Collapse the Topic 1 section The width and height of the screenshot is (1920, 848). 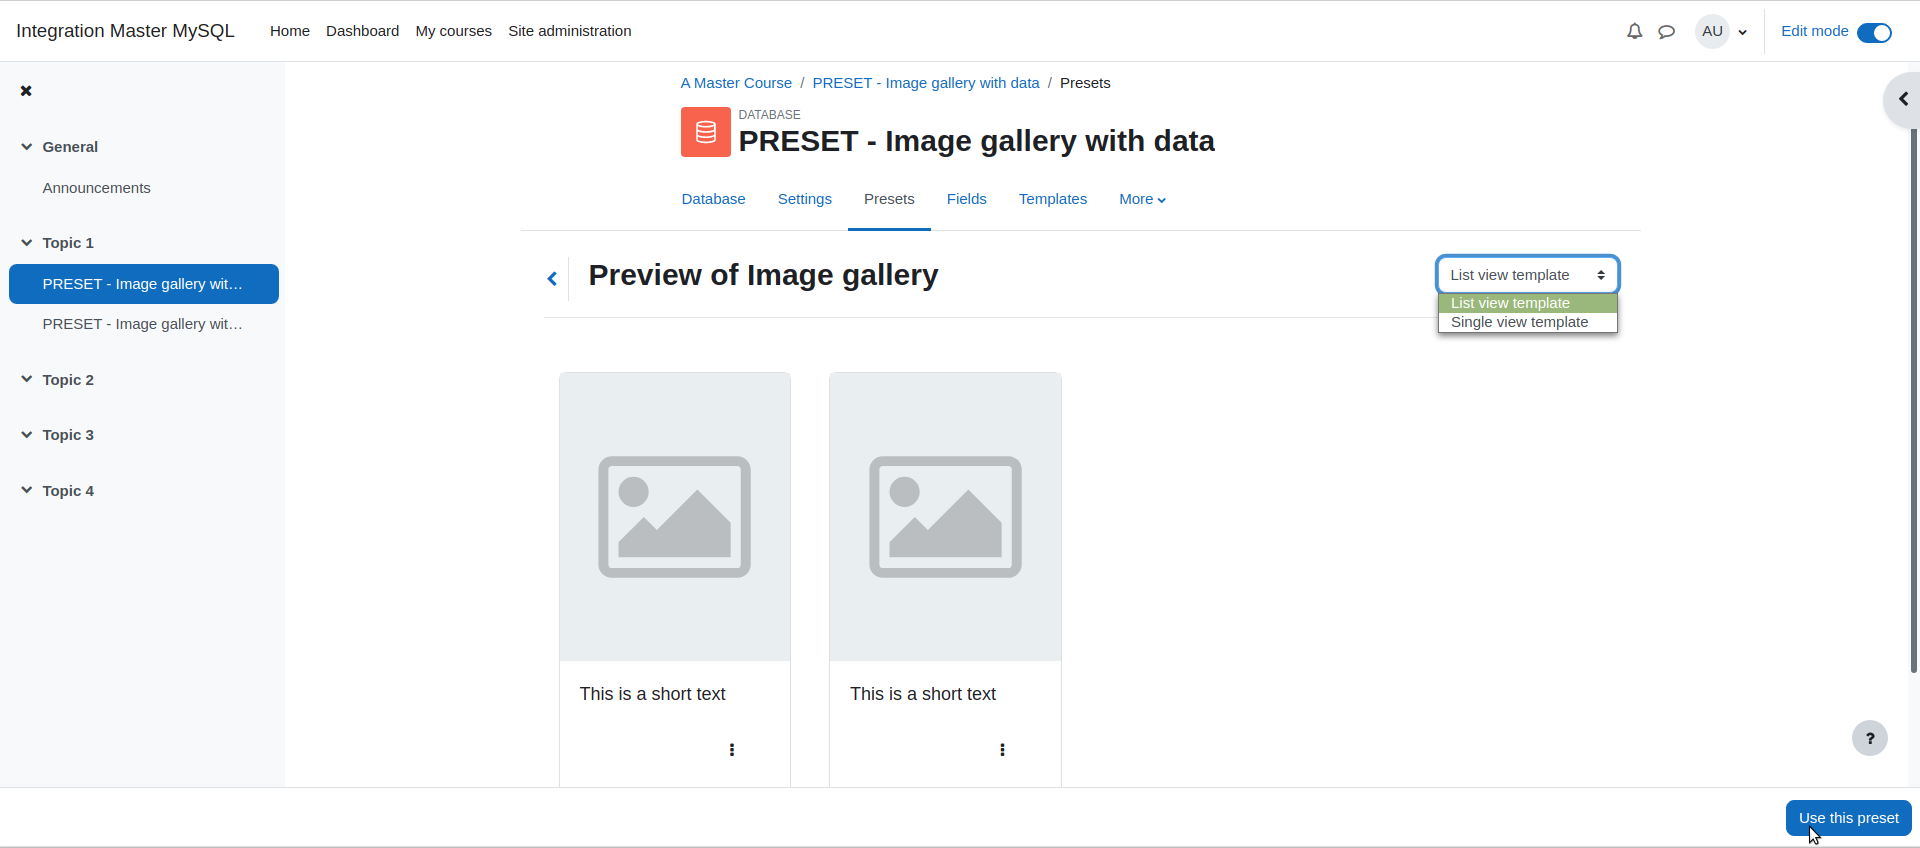[x=27, y=243]
